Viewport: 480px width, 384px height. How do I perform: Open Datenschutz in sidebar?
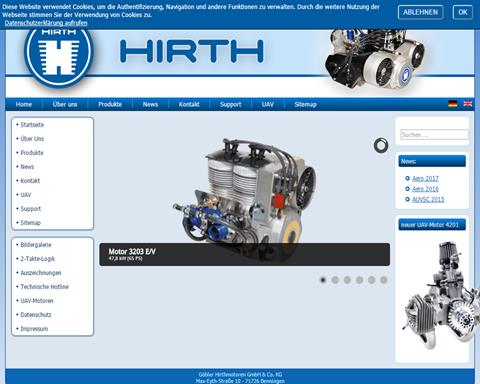pyautogui.click(x=36, y=315)
